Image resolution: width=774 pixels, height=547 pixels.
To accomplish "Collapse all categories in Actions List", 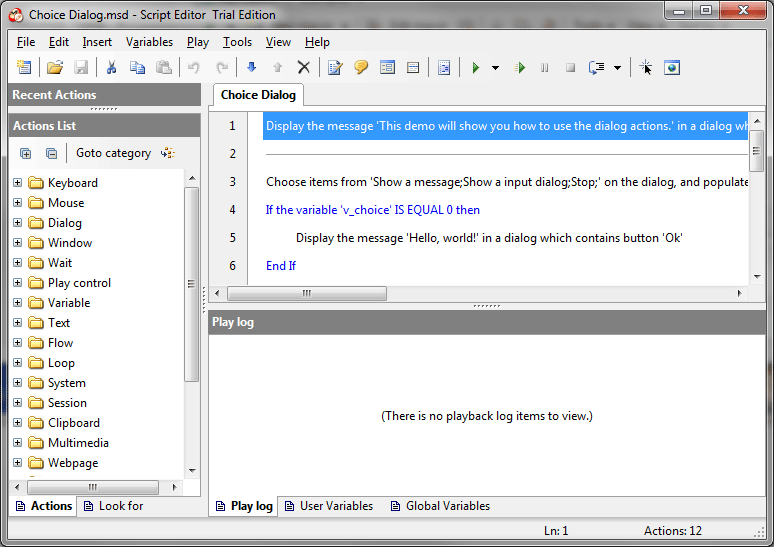I will coord(51,154).
